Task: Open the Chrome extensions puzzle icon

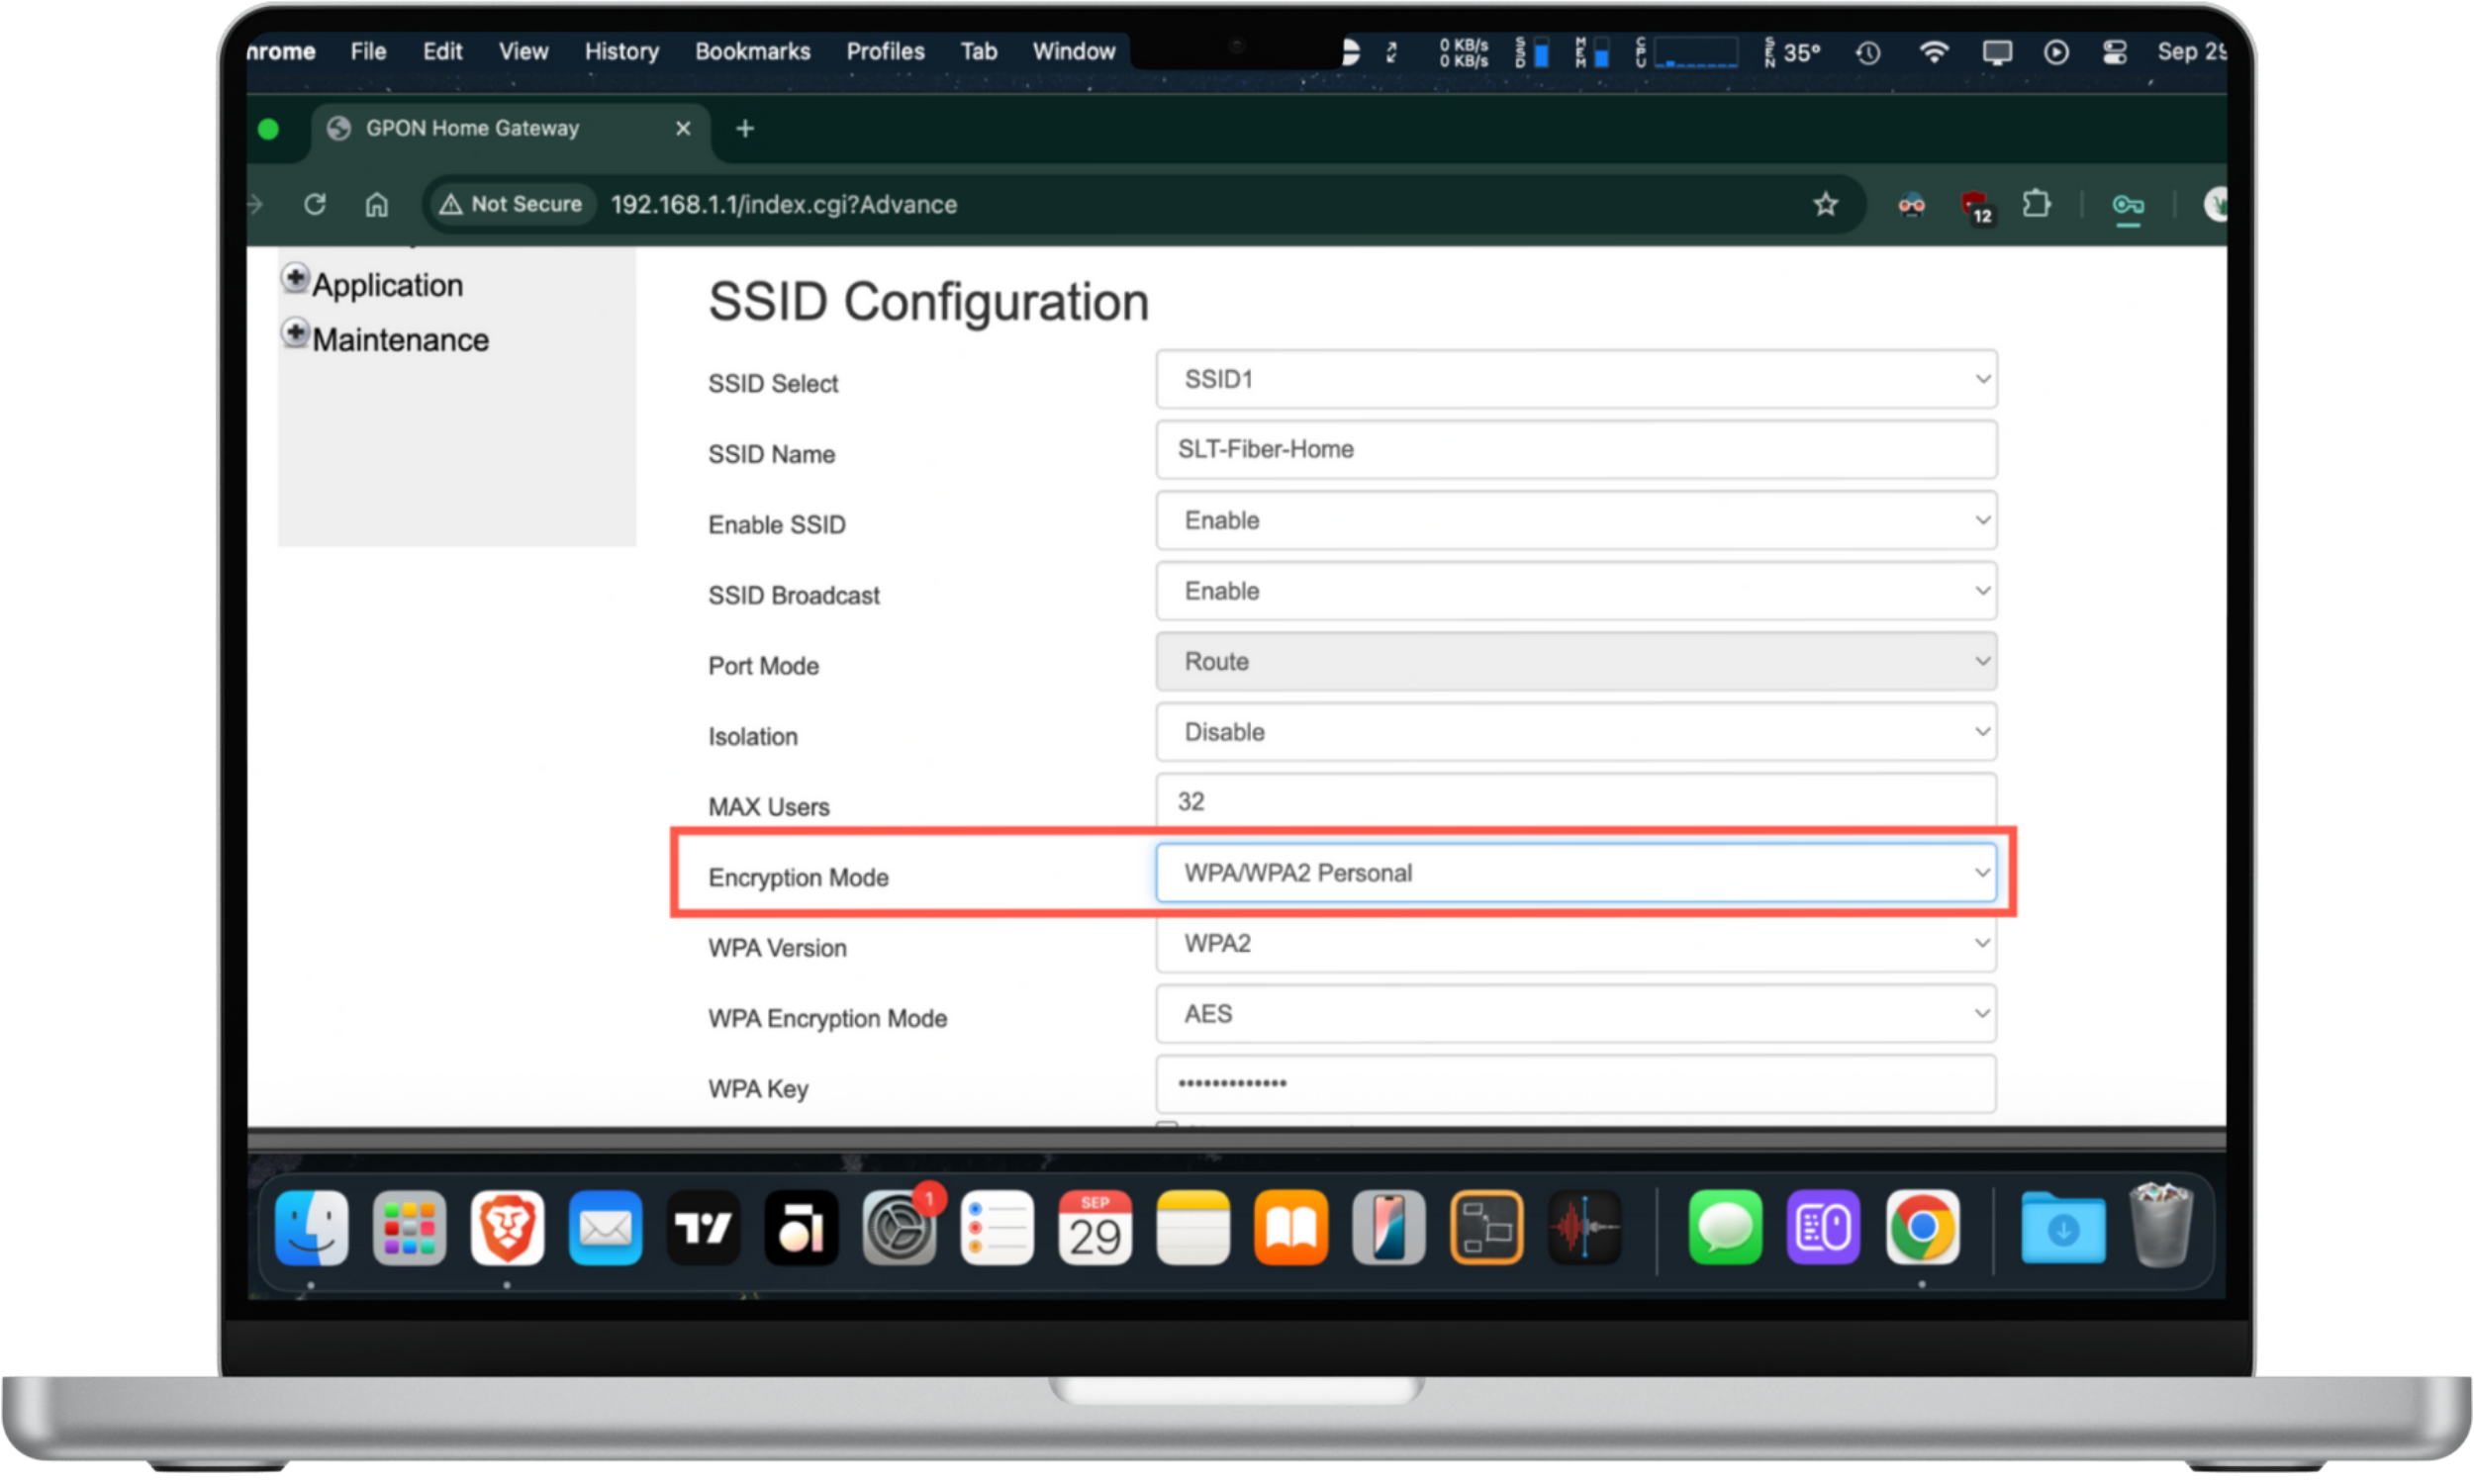Action: (2036, 204)
